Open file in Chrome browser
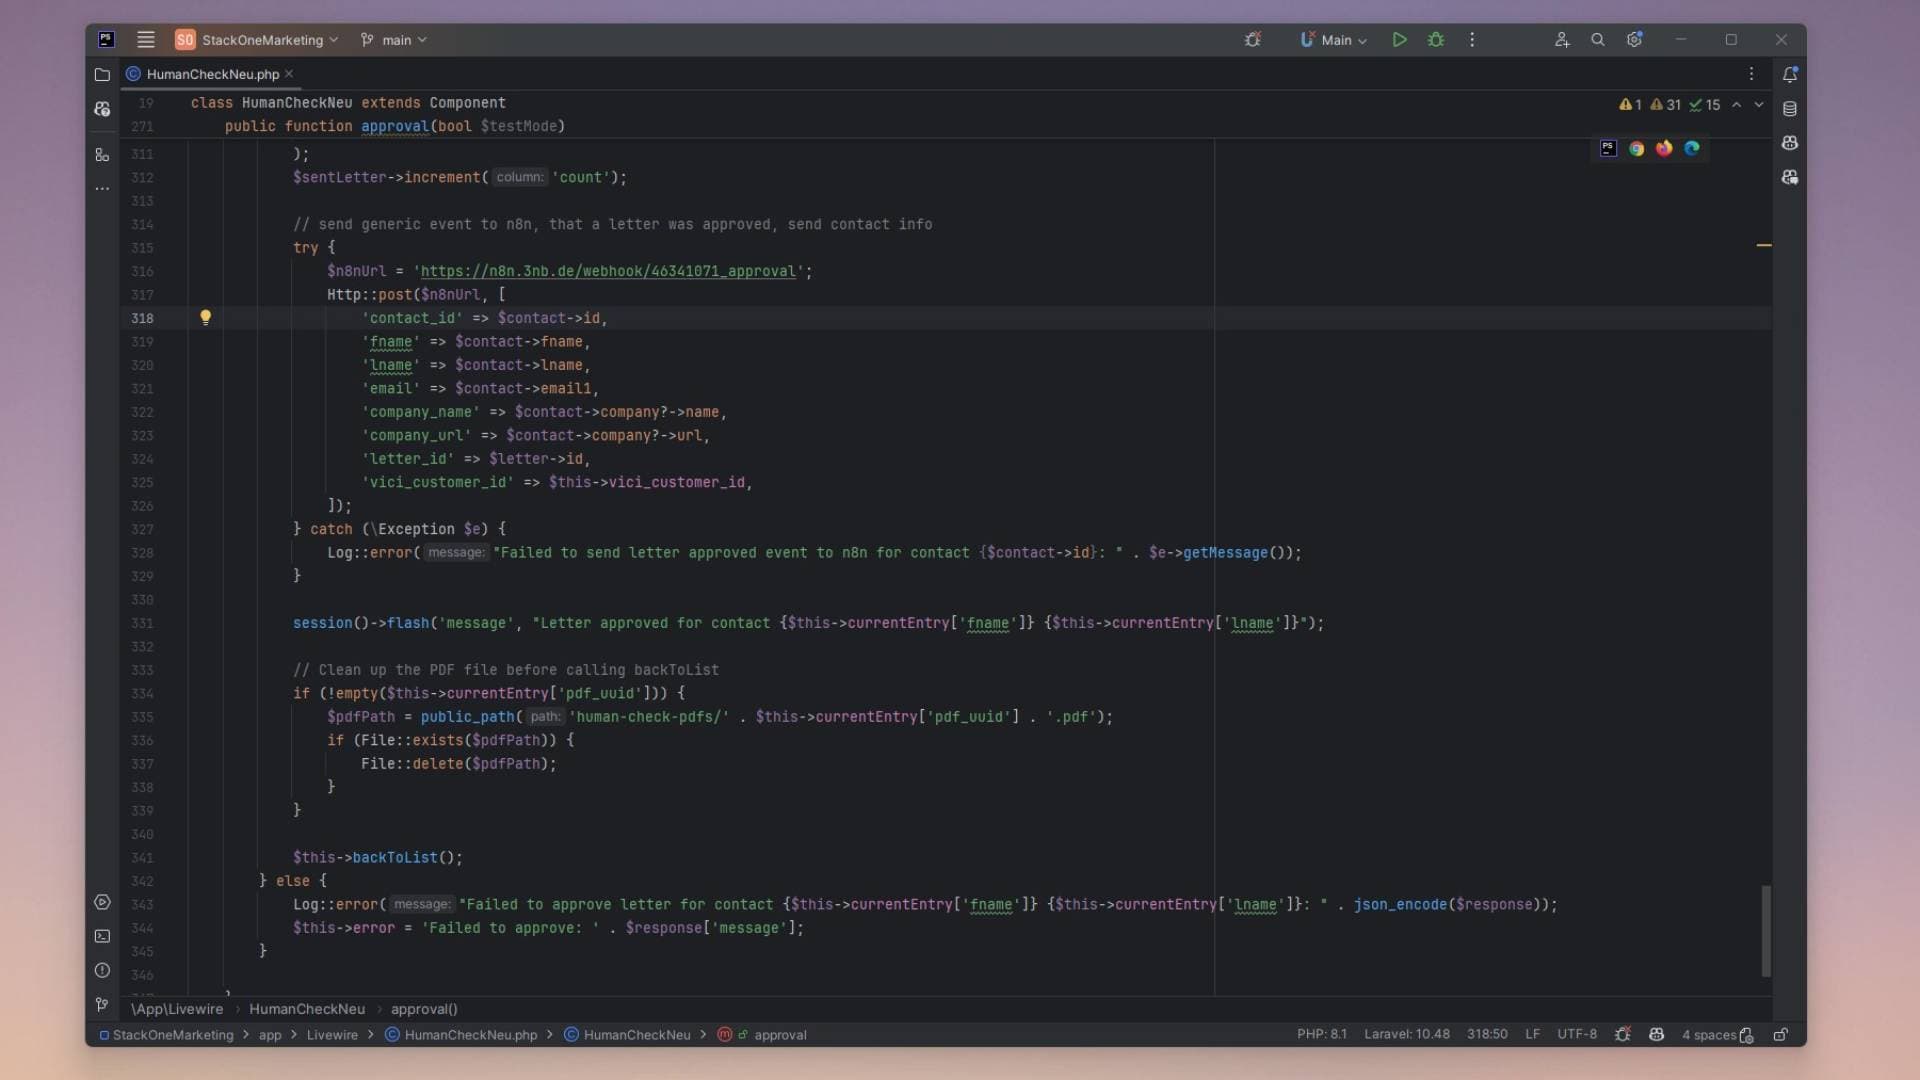This screenshot has height=1080, width=1920. (1636, 148)
